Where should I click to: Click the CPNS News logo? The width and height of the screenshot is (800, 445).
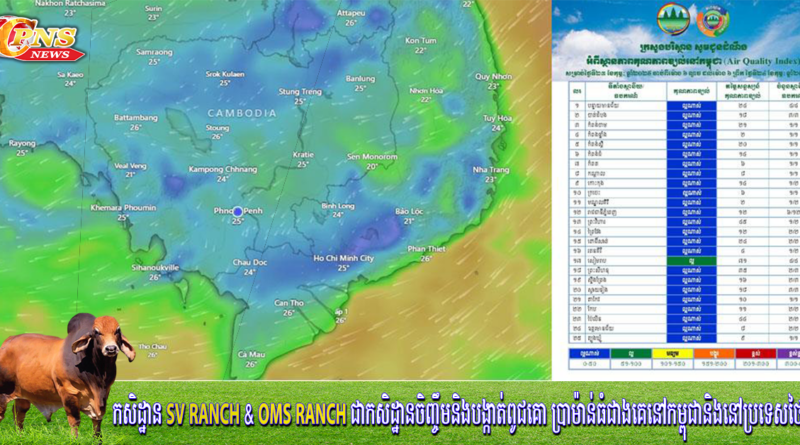pos(41,38)
